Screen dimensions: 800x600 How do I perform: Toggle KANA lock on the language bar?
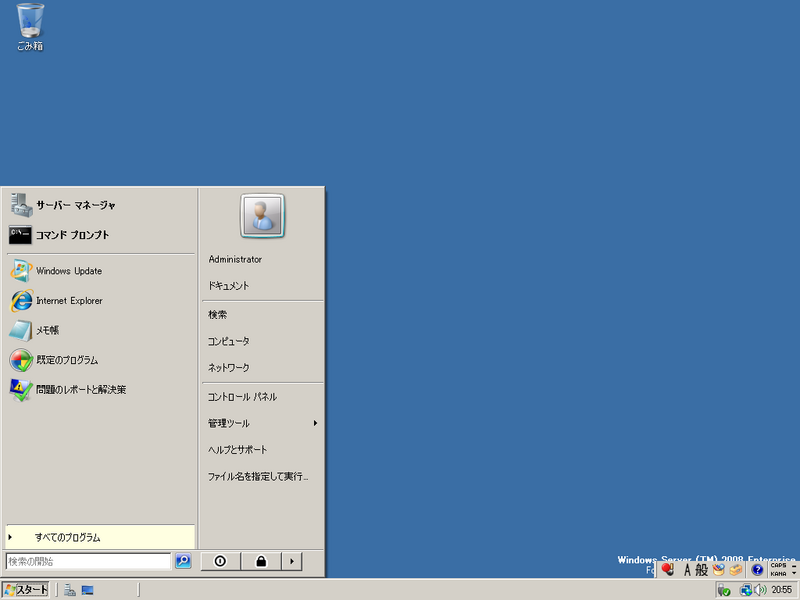coord(779,573)
